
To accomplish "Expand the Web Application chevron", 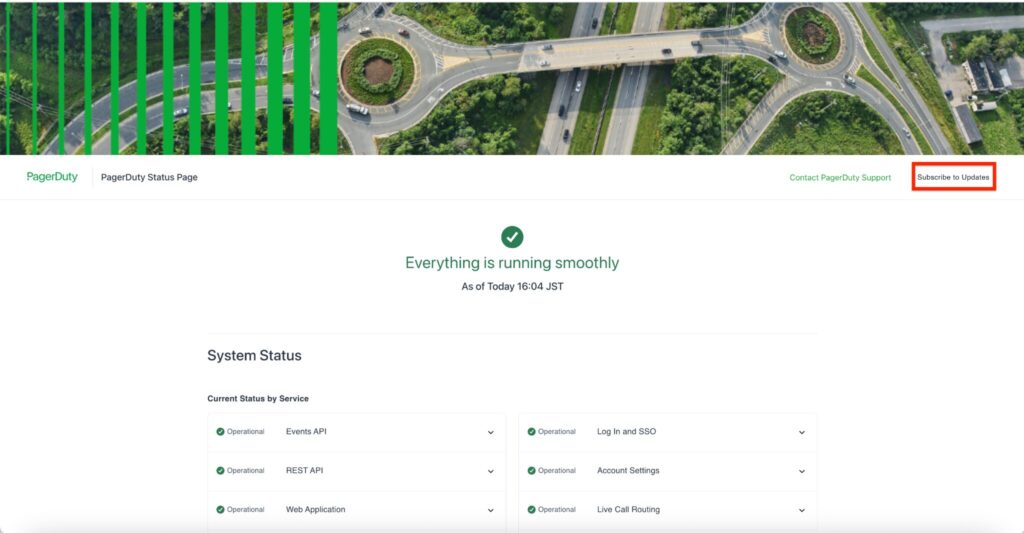I will point(490,510).
